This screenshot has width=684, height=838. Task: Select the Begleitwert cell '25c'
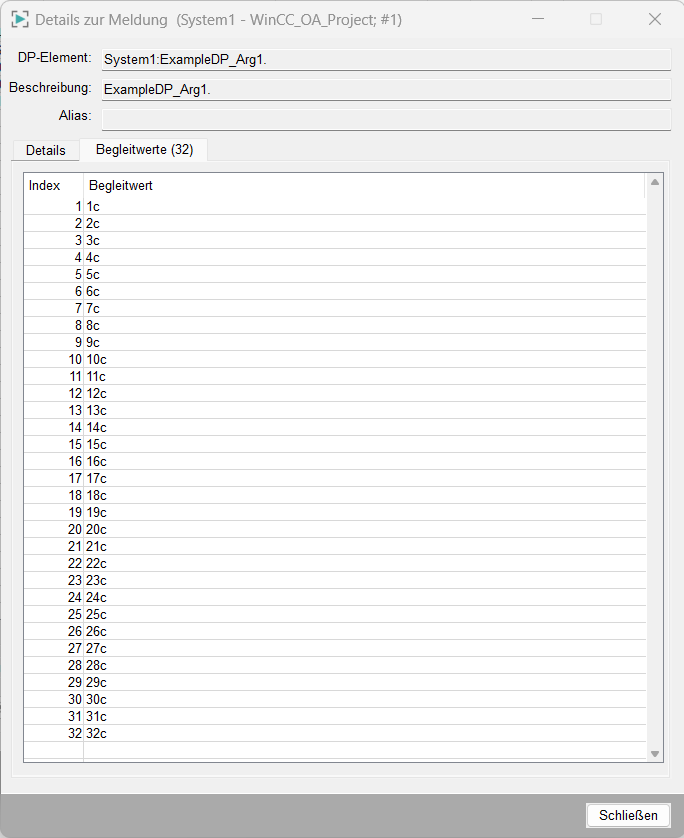(364, 614)
